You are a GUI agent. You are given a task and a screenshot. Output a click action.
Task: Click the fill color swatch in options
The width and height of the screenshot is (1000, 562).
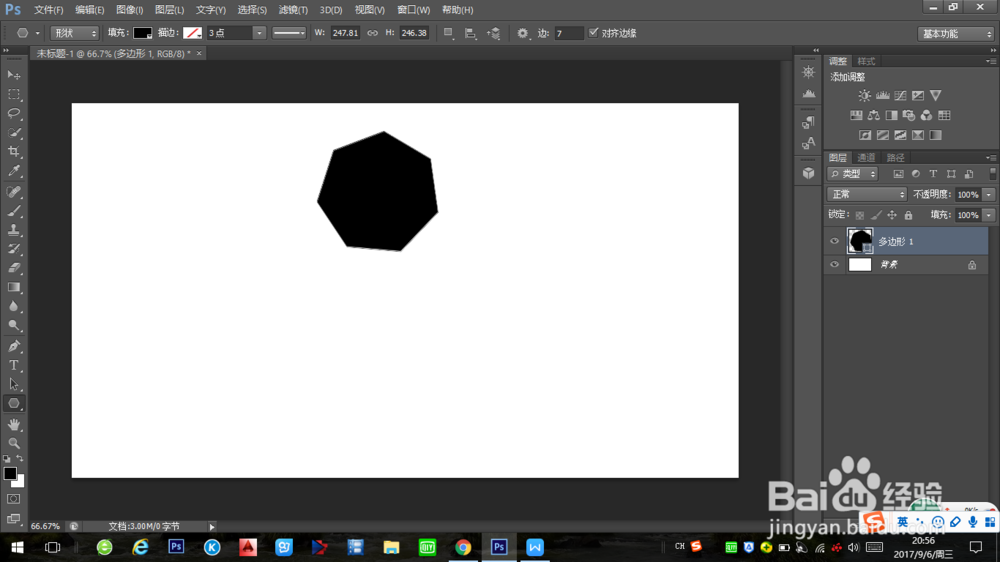coord(142,33)
